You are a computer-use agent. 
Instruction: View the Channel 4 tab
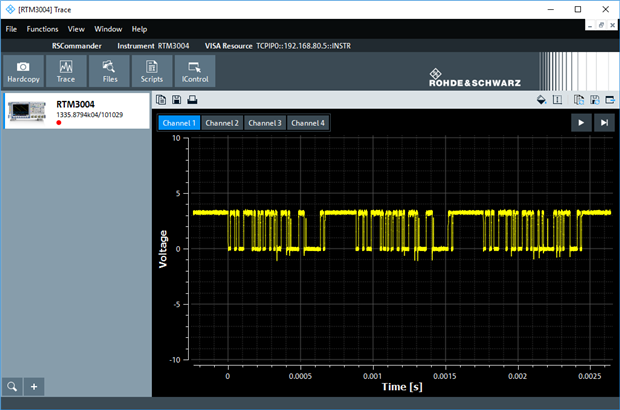(308, 123)
